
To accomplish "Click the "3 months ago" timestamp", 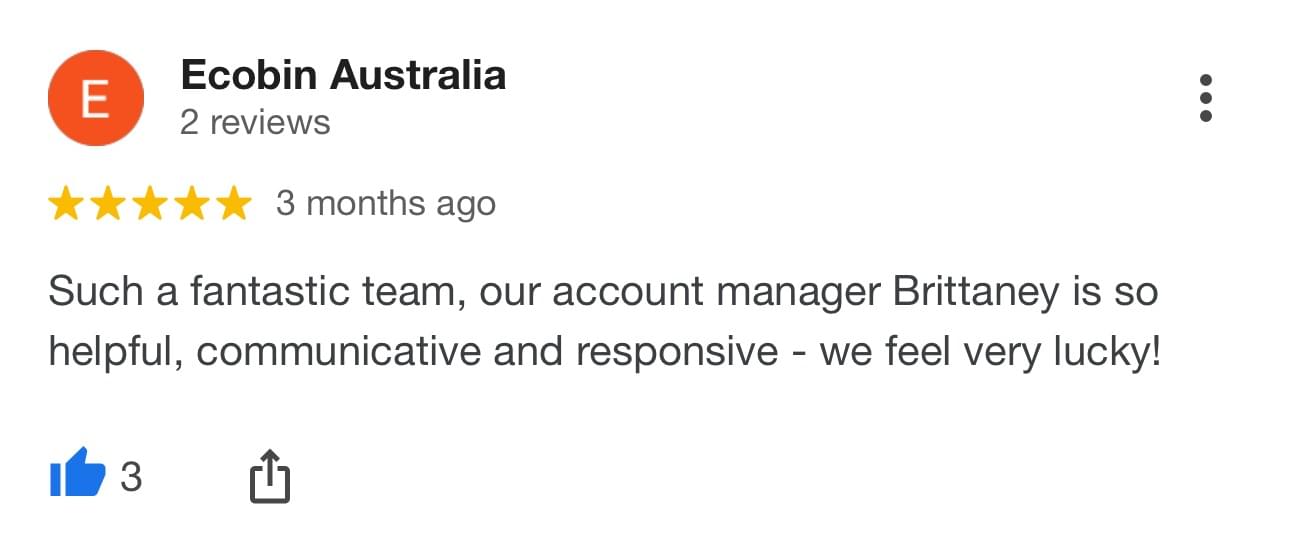I will pyautogui.click(x=386, y=204).
